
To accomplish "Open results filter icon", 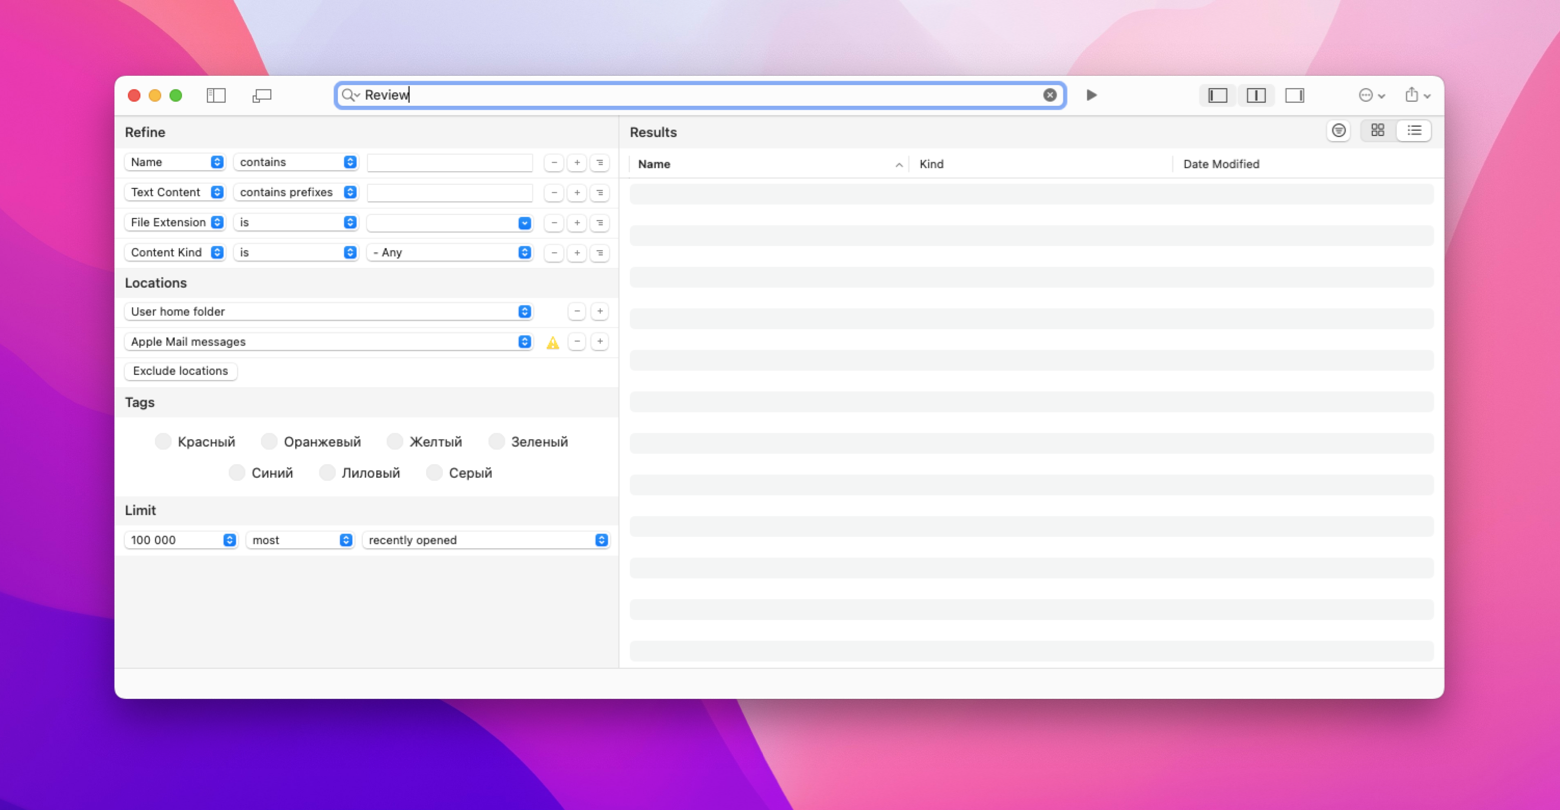I will (1338, 131).
